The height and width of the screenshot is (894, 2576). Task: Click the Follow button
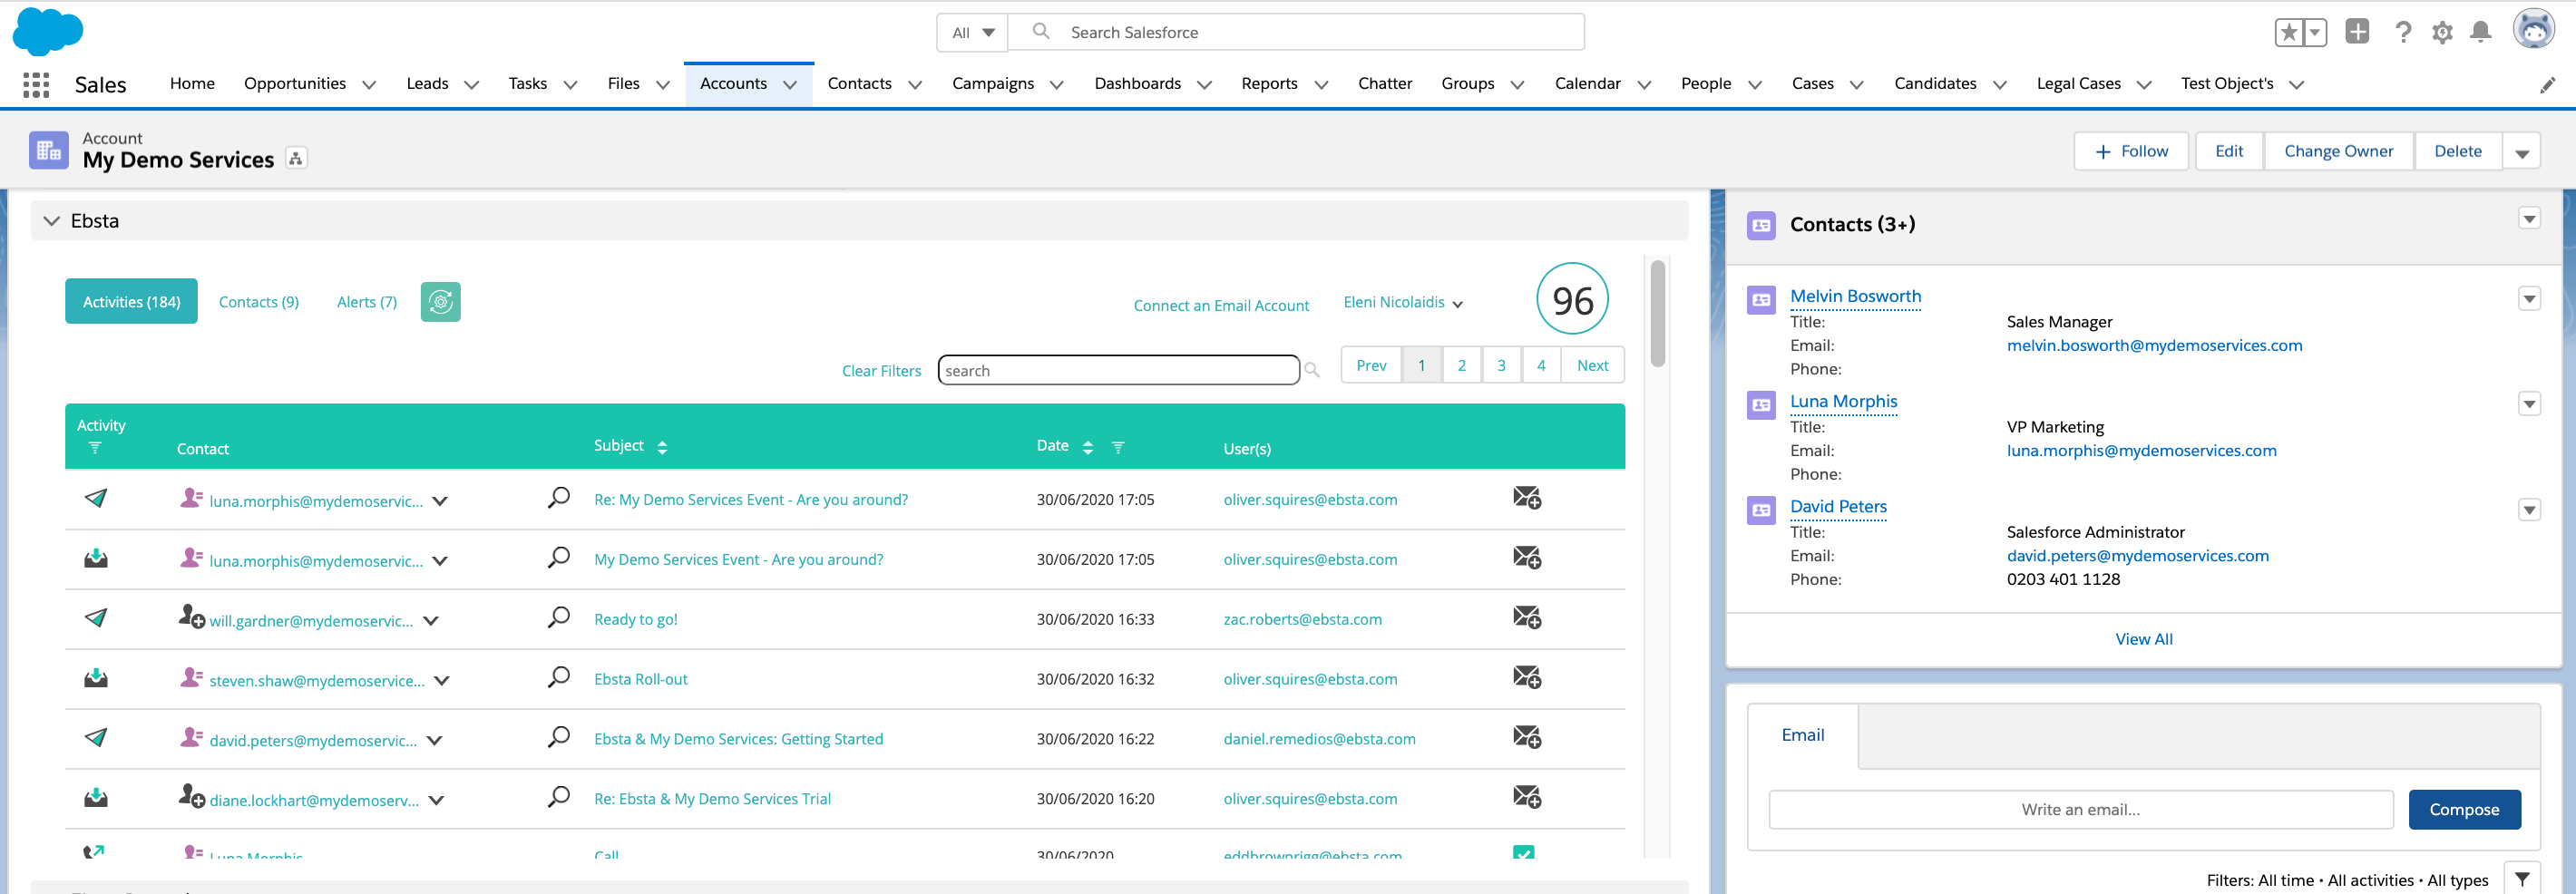2131,152
